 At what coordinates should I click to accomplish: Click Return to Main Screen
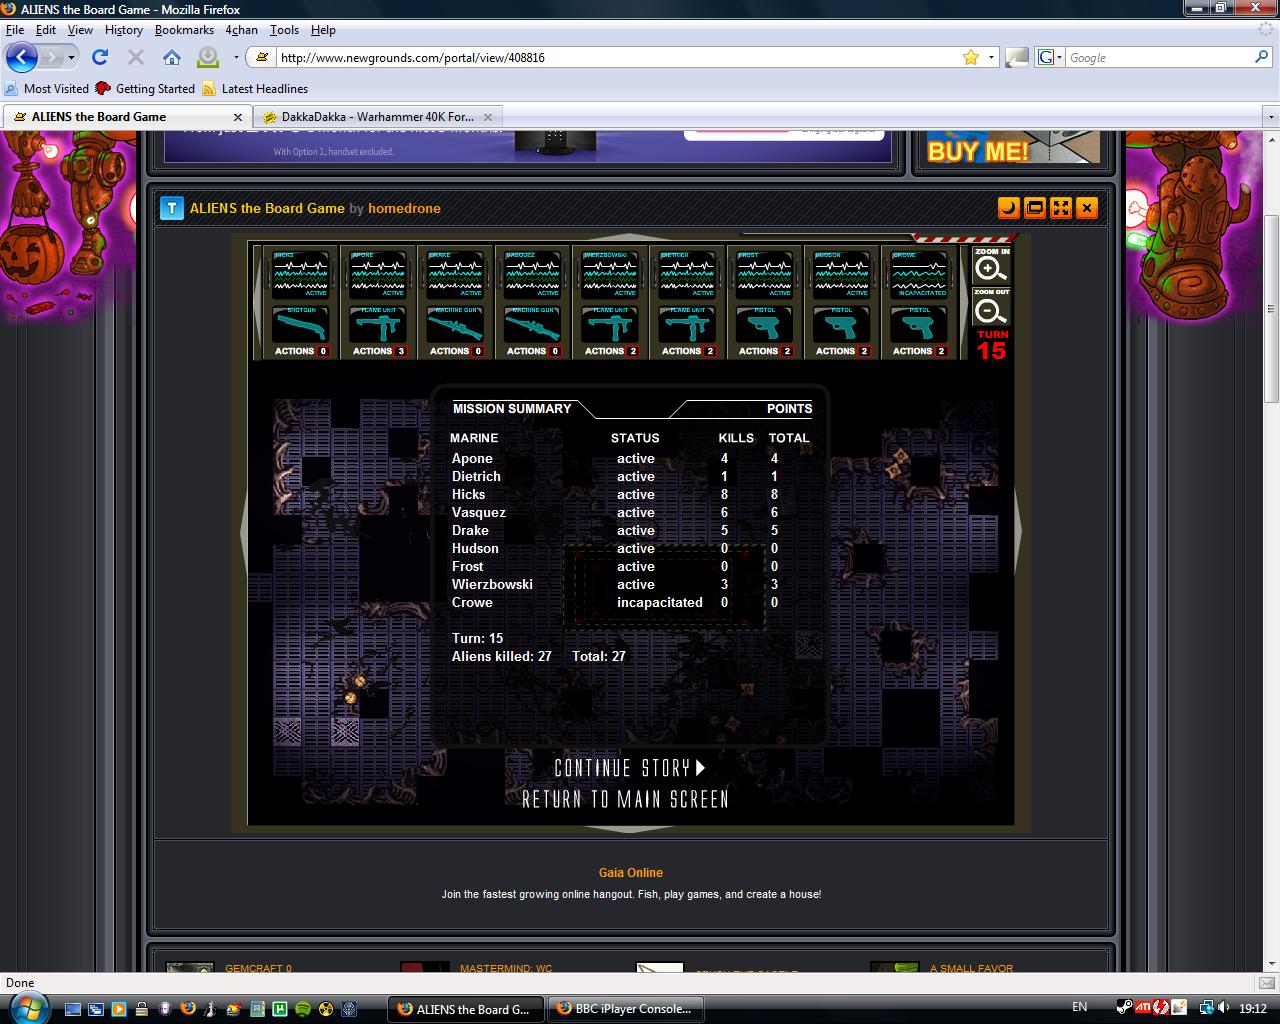click(625, 799)
